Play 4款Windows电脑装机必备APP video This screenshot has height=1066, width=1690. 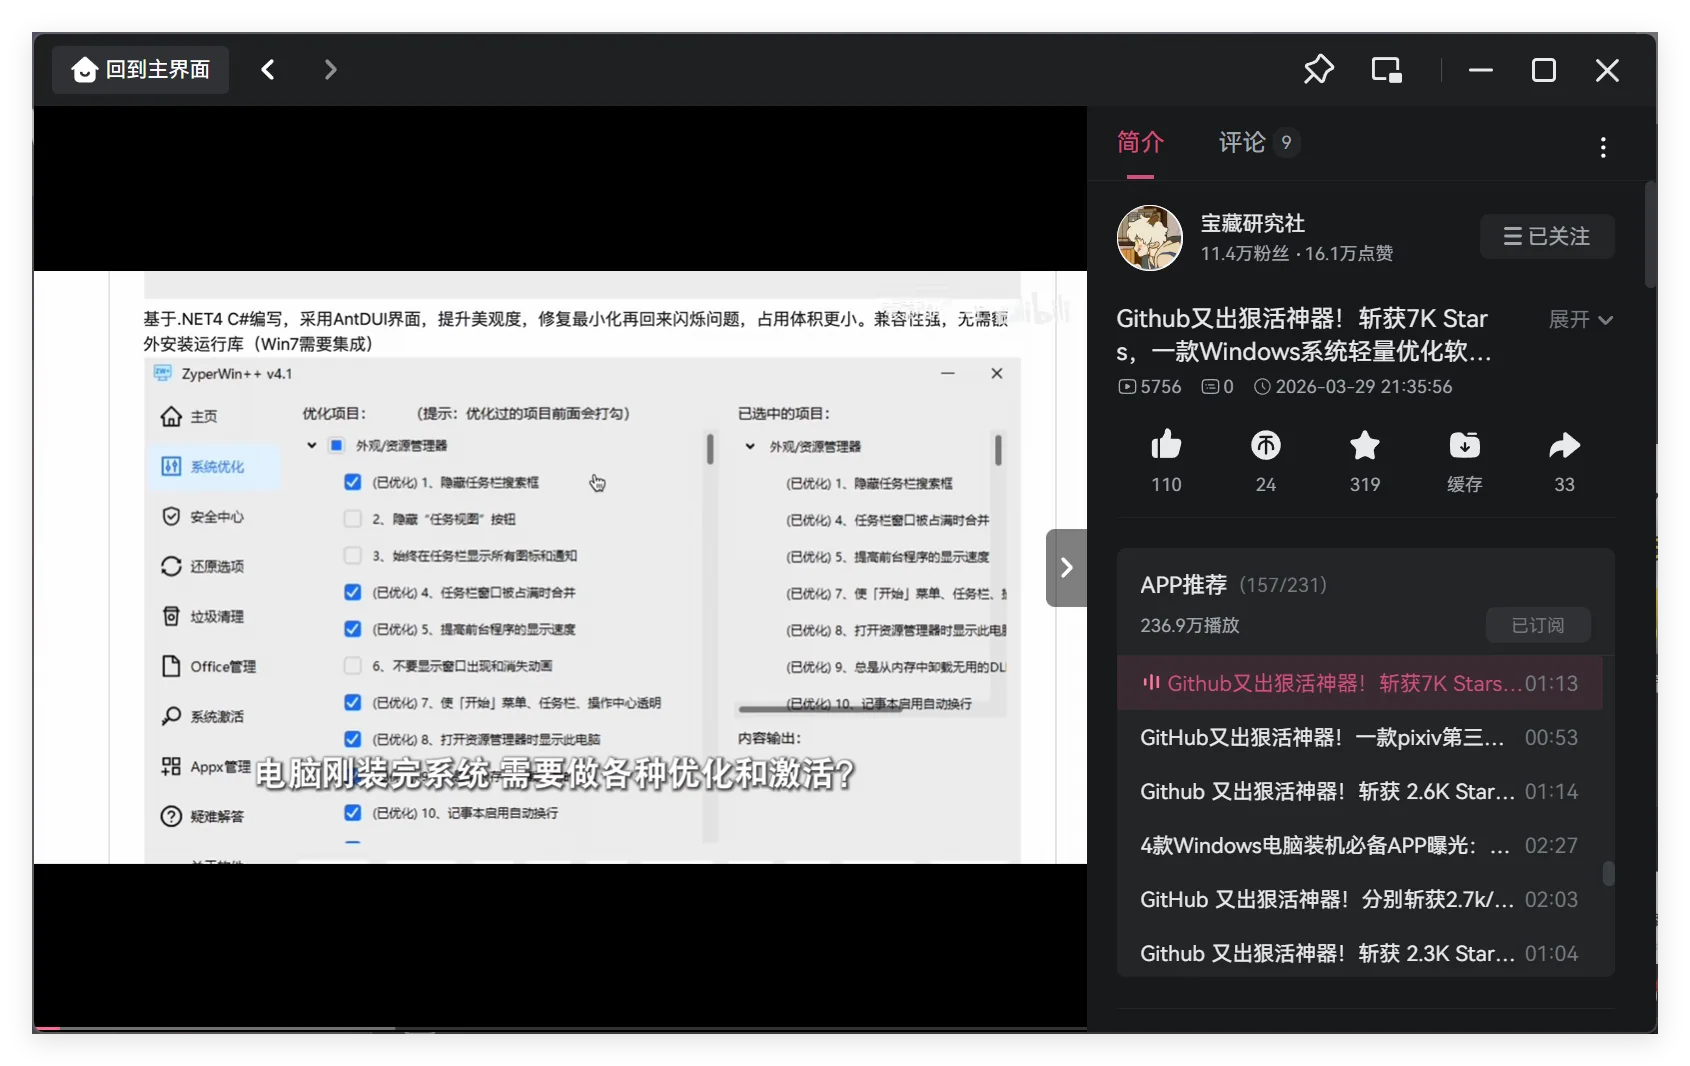(x=1360, y=846)
